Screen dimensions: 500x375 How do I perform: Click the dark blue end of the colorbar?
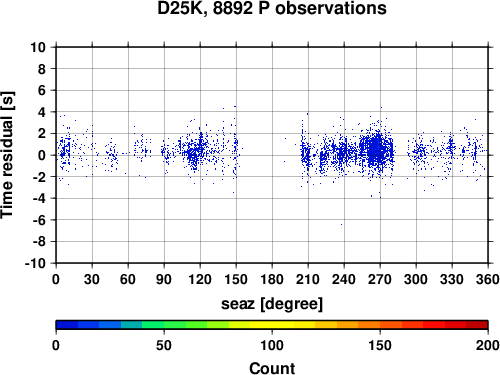point(67,325)
